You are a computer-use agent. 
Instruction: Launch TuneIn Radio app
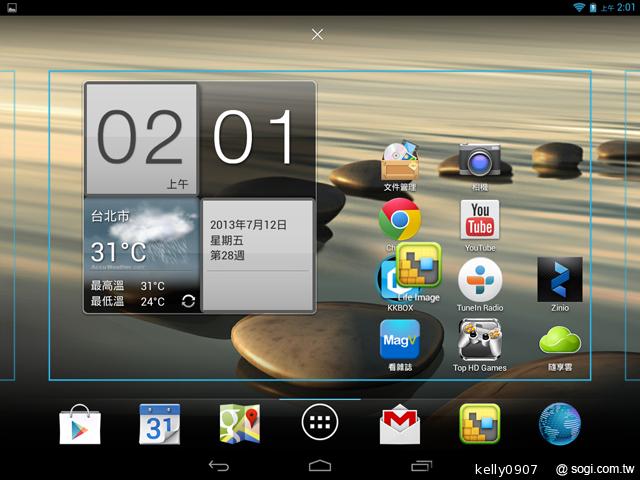(480, 285)
